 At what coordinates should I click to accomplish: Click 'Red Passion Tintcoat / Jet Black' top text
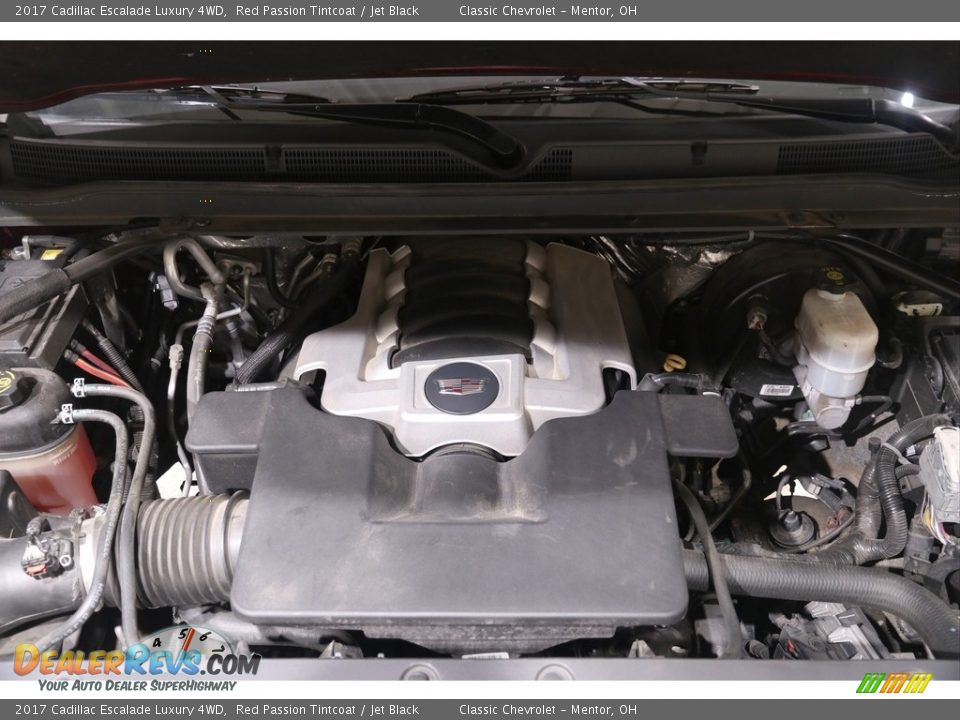point(327,11)
